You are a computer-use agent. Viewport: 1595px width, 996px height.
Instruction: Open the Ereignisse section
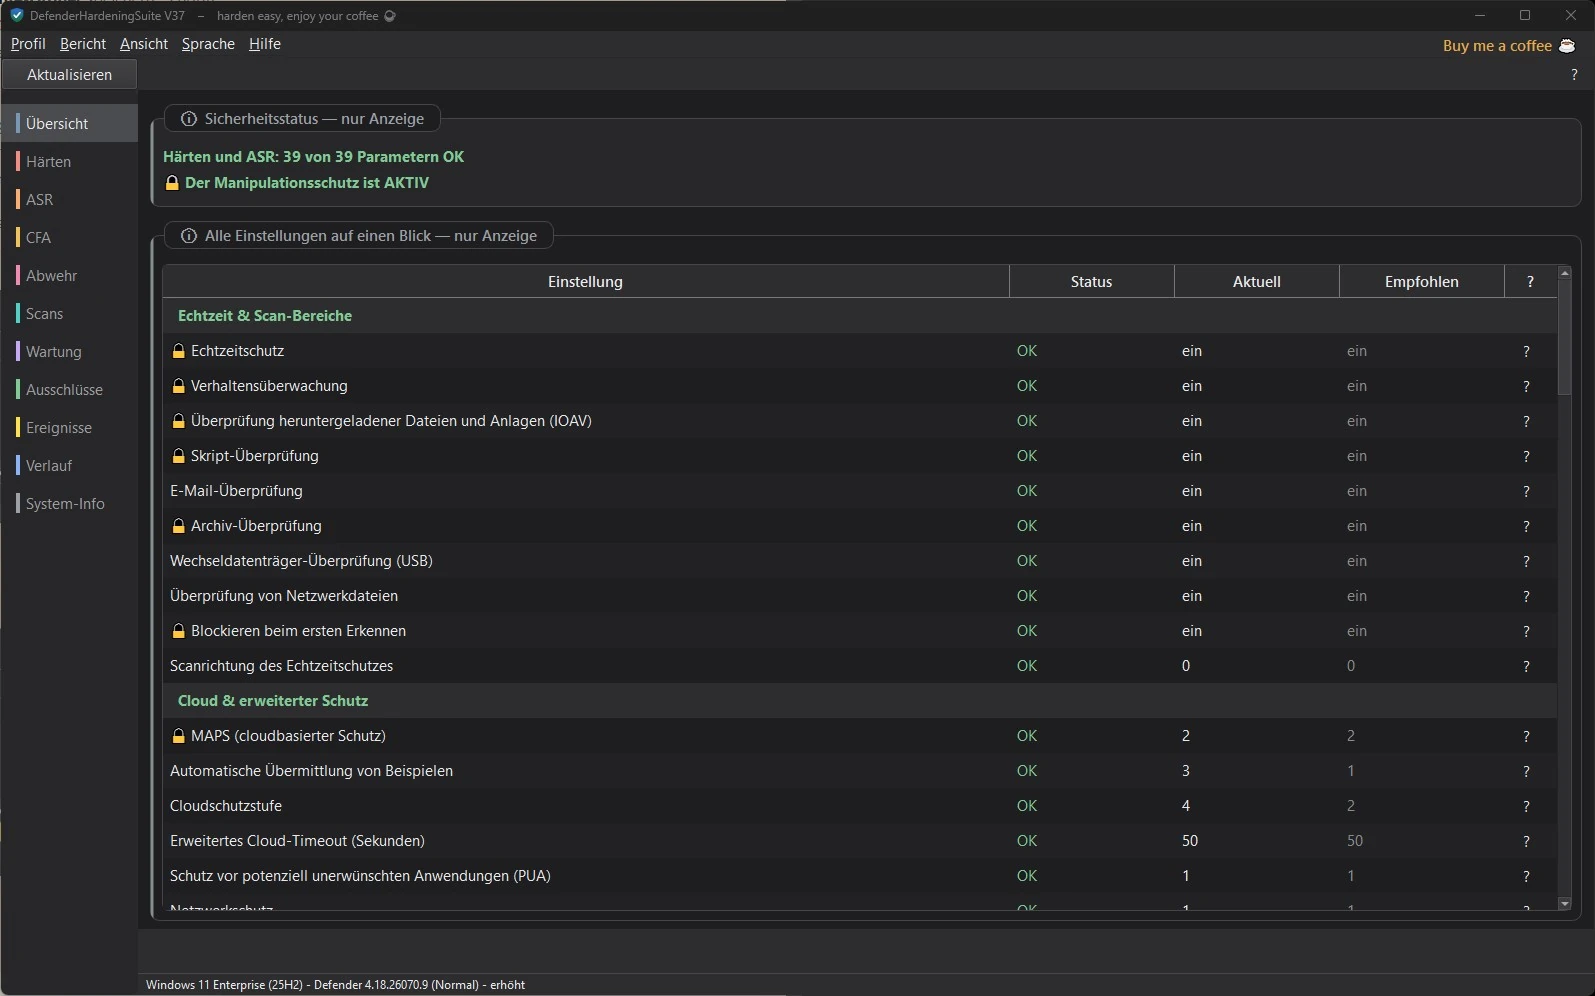click(69, 428)
